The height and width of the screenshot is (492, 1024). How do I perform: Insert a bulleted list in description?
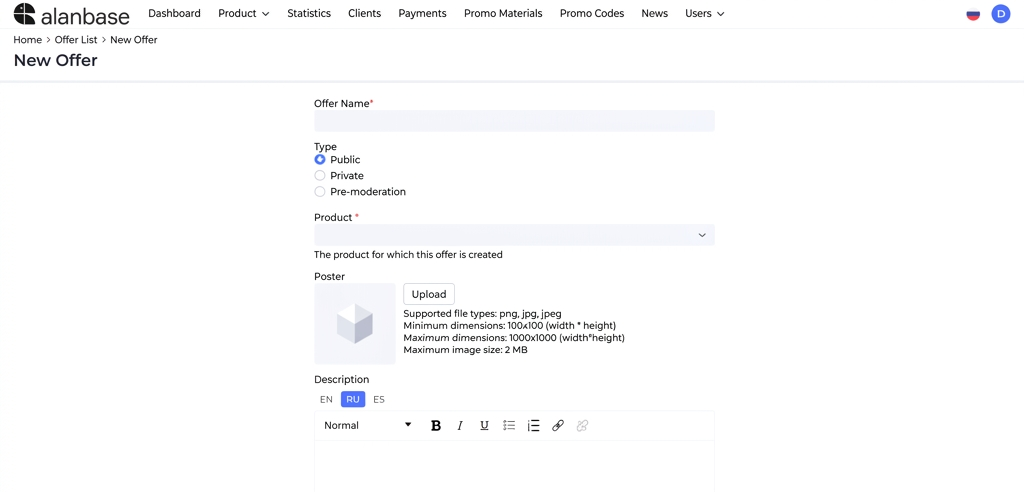click(509, 426)
